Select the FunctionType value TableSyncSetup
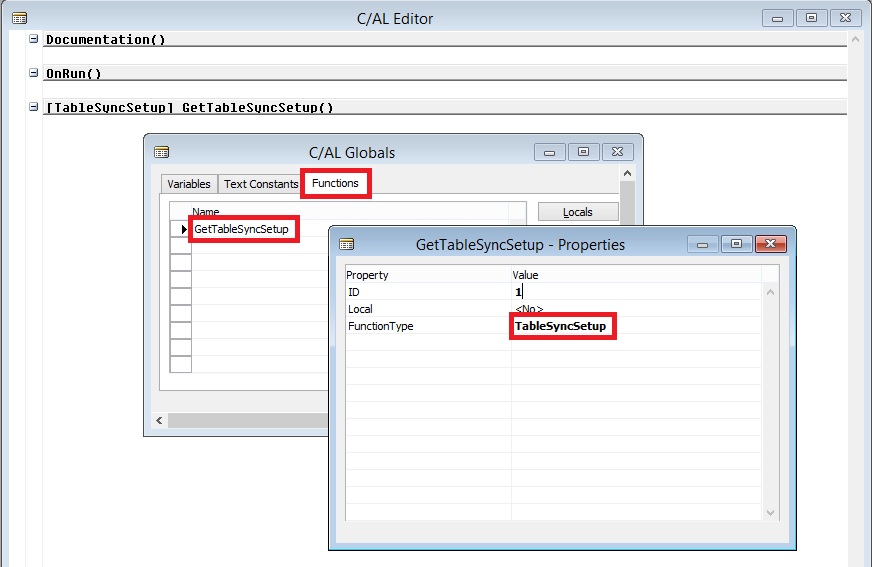Screen dimensions: 872x567 [x=561, y=326]
